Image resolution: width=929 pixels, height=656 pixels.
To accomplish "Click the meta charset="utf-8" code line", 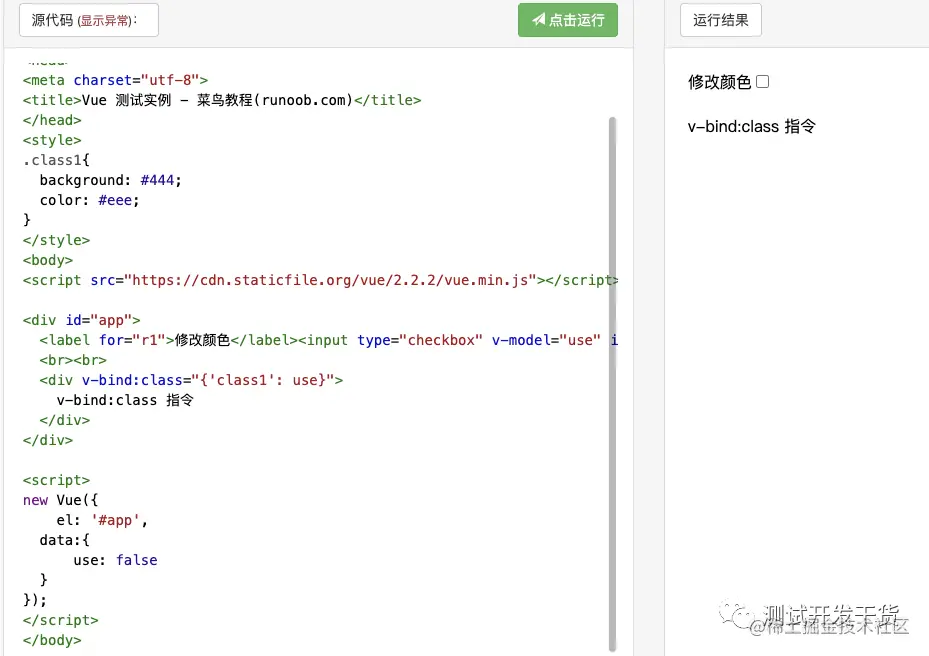I will (116, 80).
